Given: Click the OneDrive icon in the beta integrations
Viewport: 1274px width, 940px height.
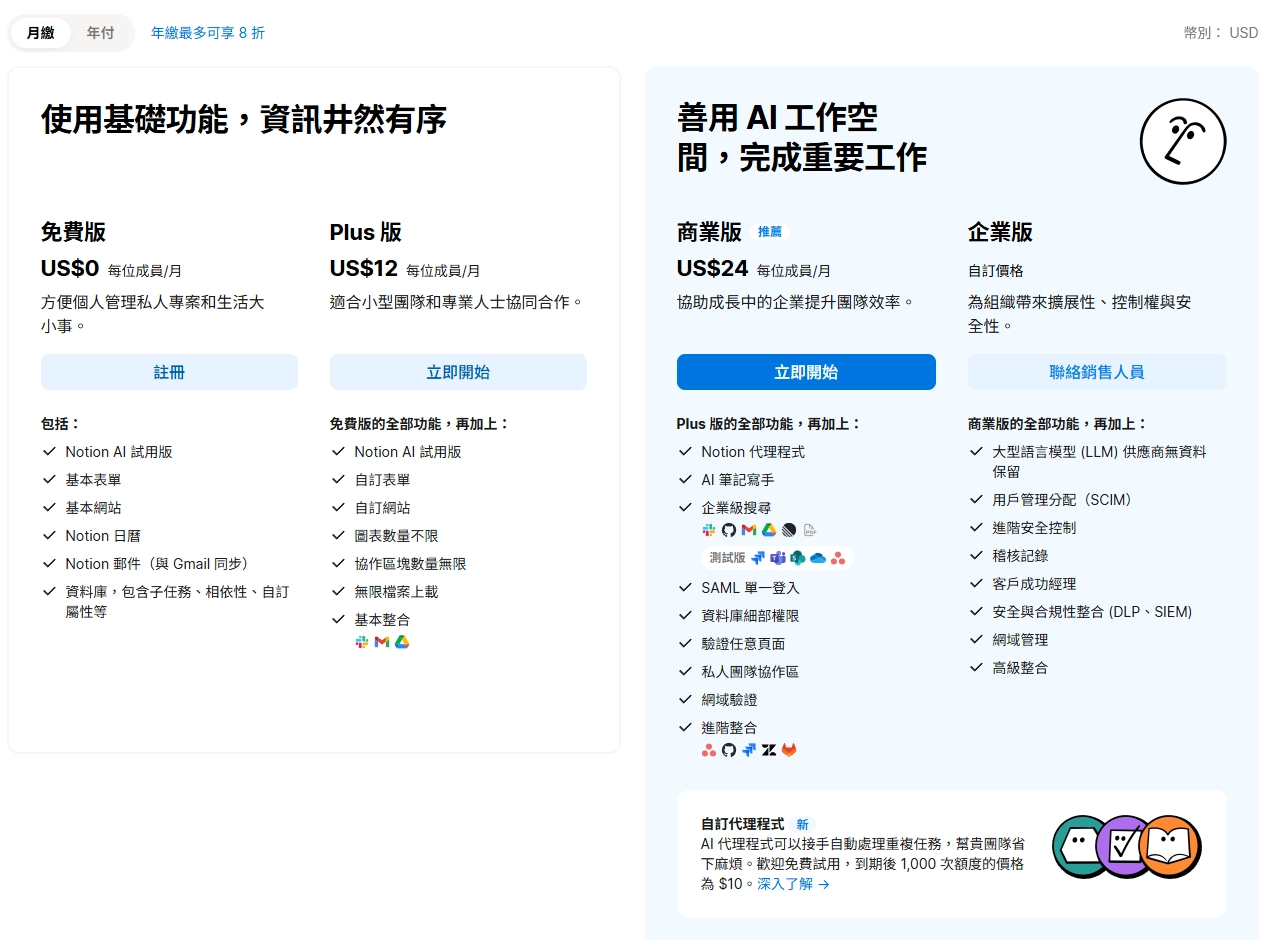Looking at the screenshot, I should click(x=817, y=557).
